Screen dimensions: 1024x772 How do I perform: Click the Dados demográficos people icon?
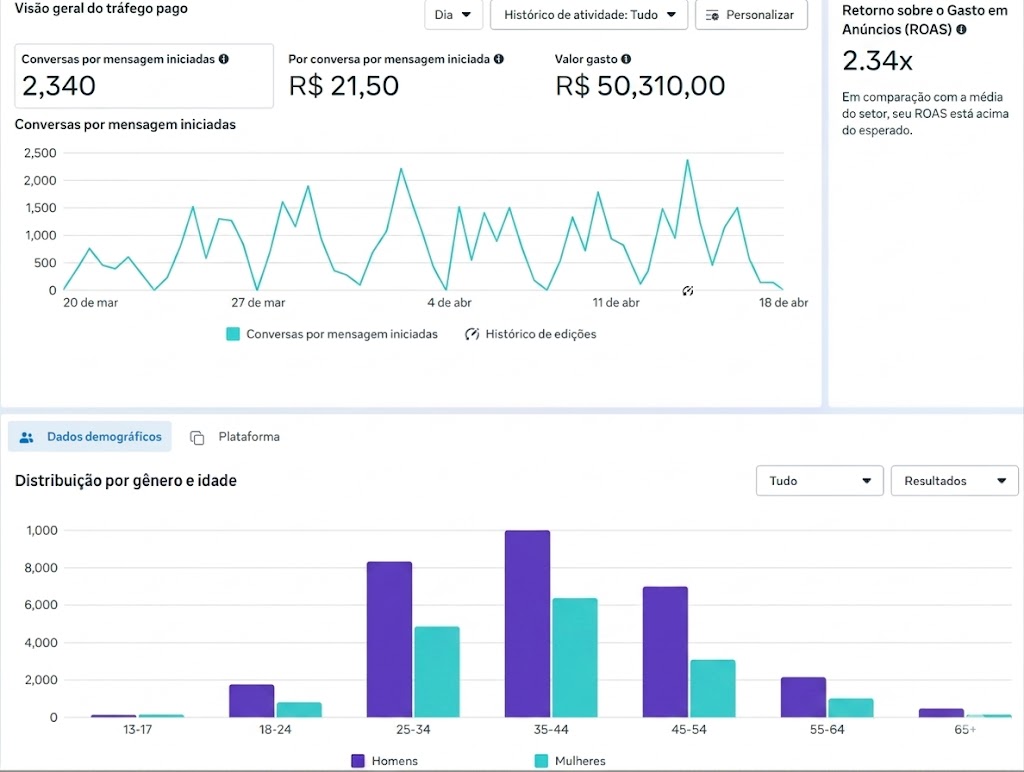coord(27,437)
